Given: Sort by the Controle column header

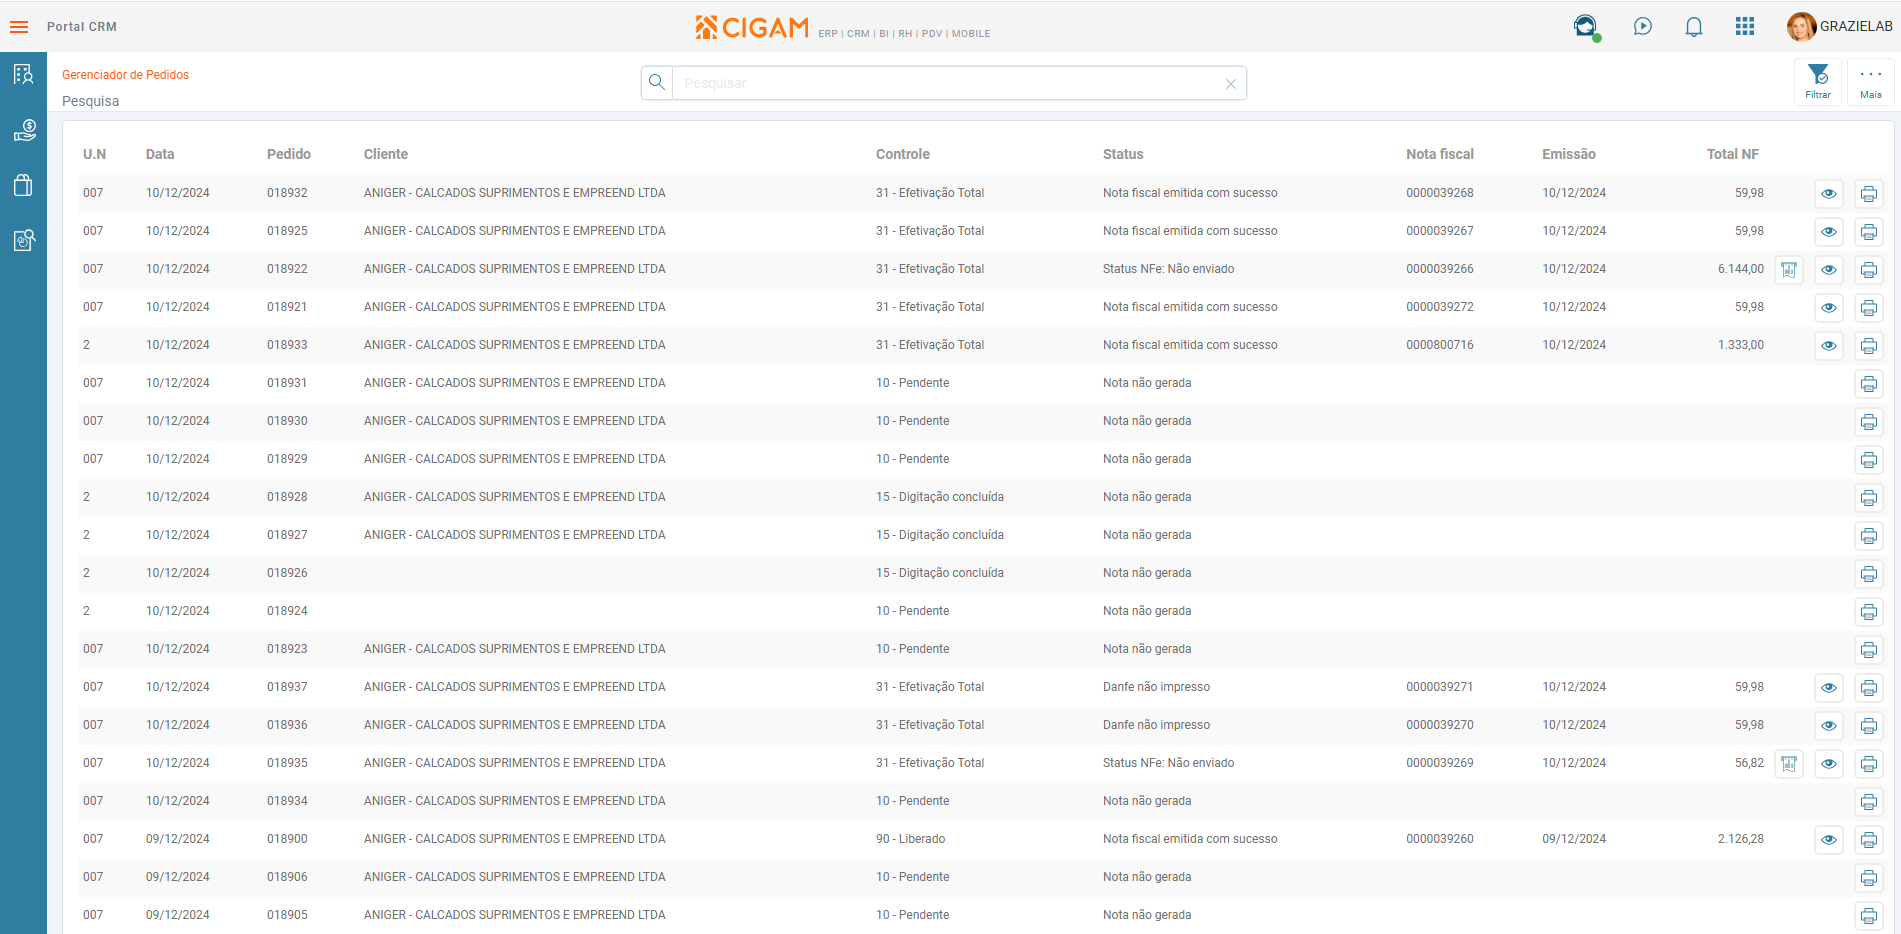Looking at the screenshot, I should click(903, 154).
